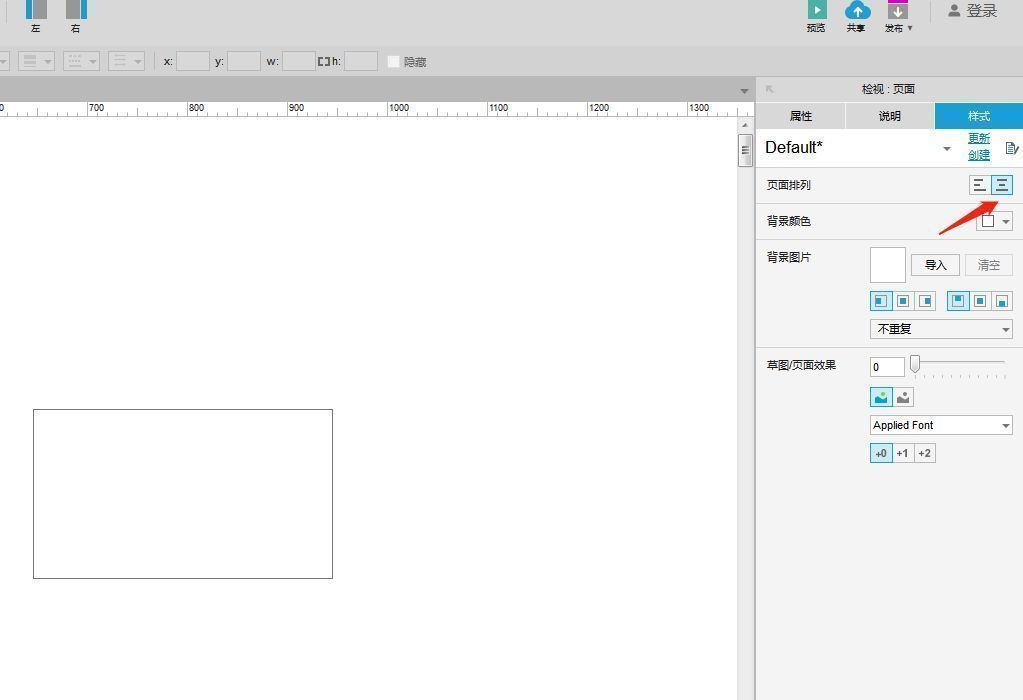Viewport: 1023px width, 700px height.
Task: Select the +1 line width option
Action: [902, 453]
